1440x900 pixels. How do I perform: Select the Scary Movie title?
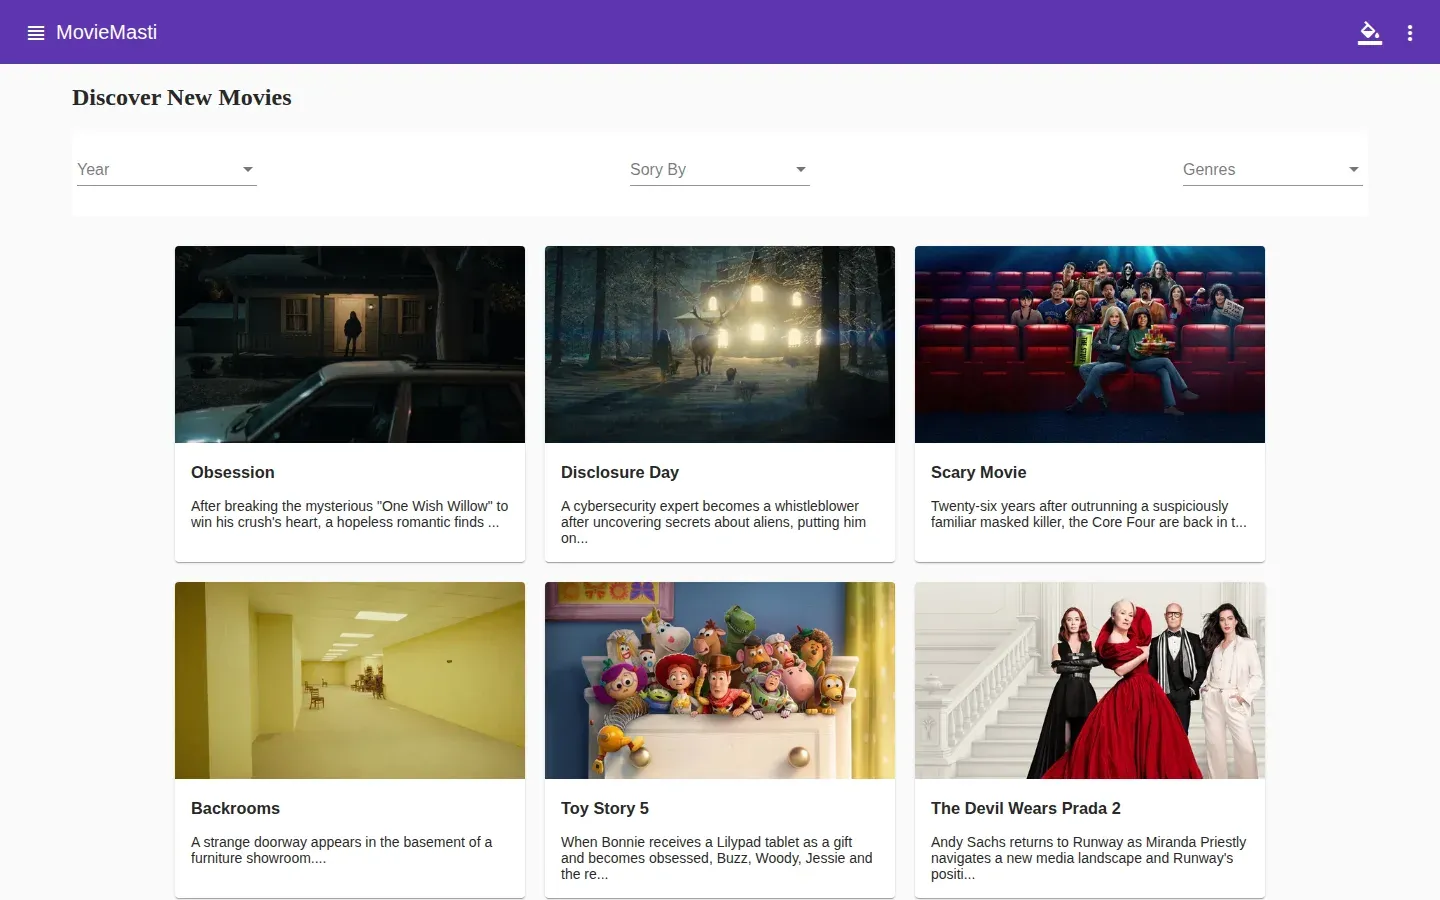tap(979, 472)
